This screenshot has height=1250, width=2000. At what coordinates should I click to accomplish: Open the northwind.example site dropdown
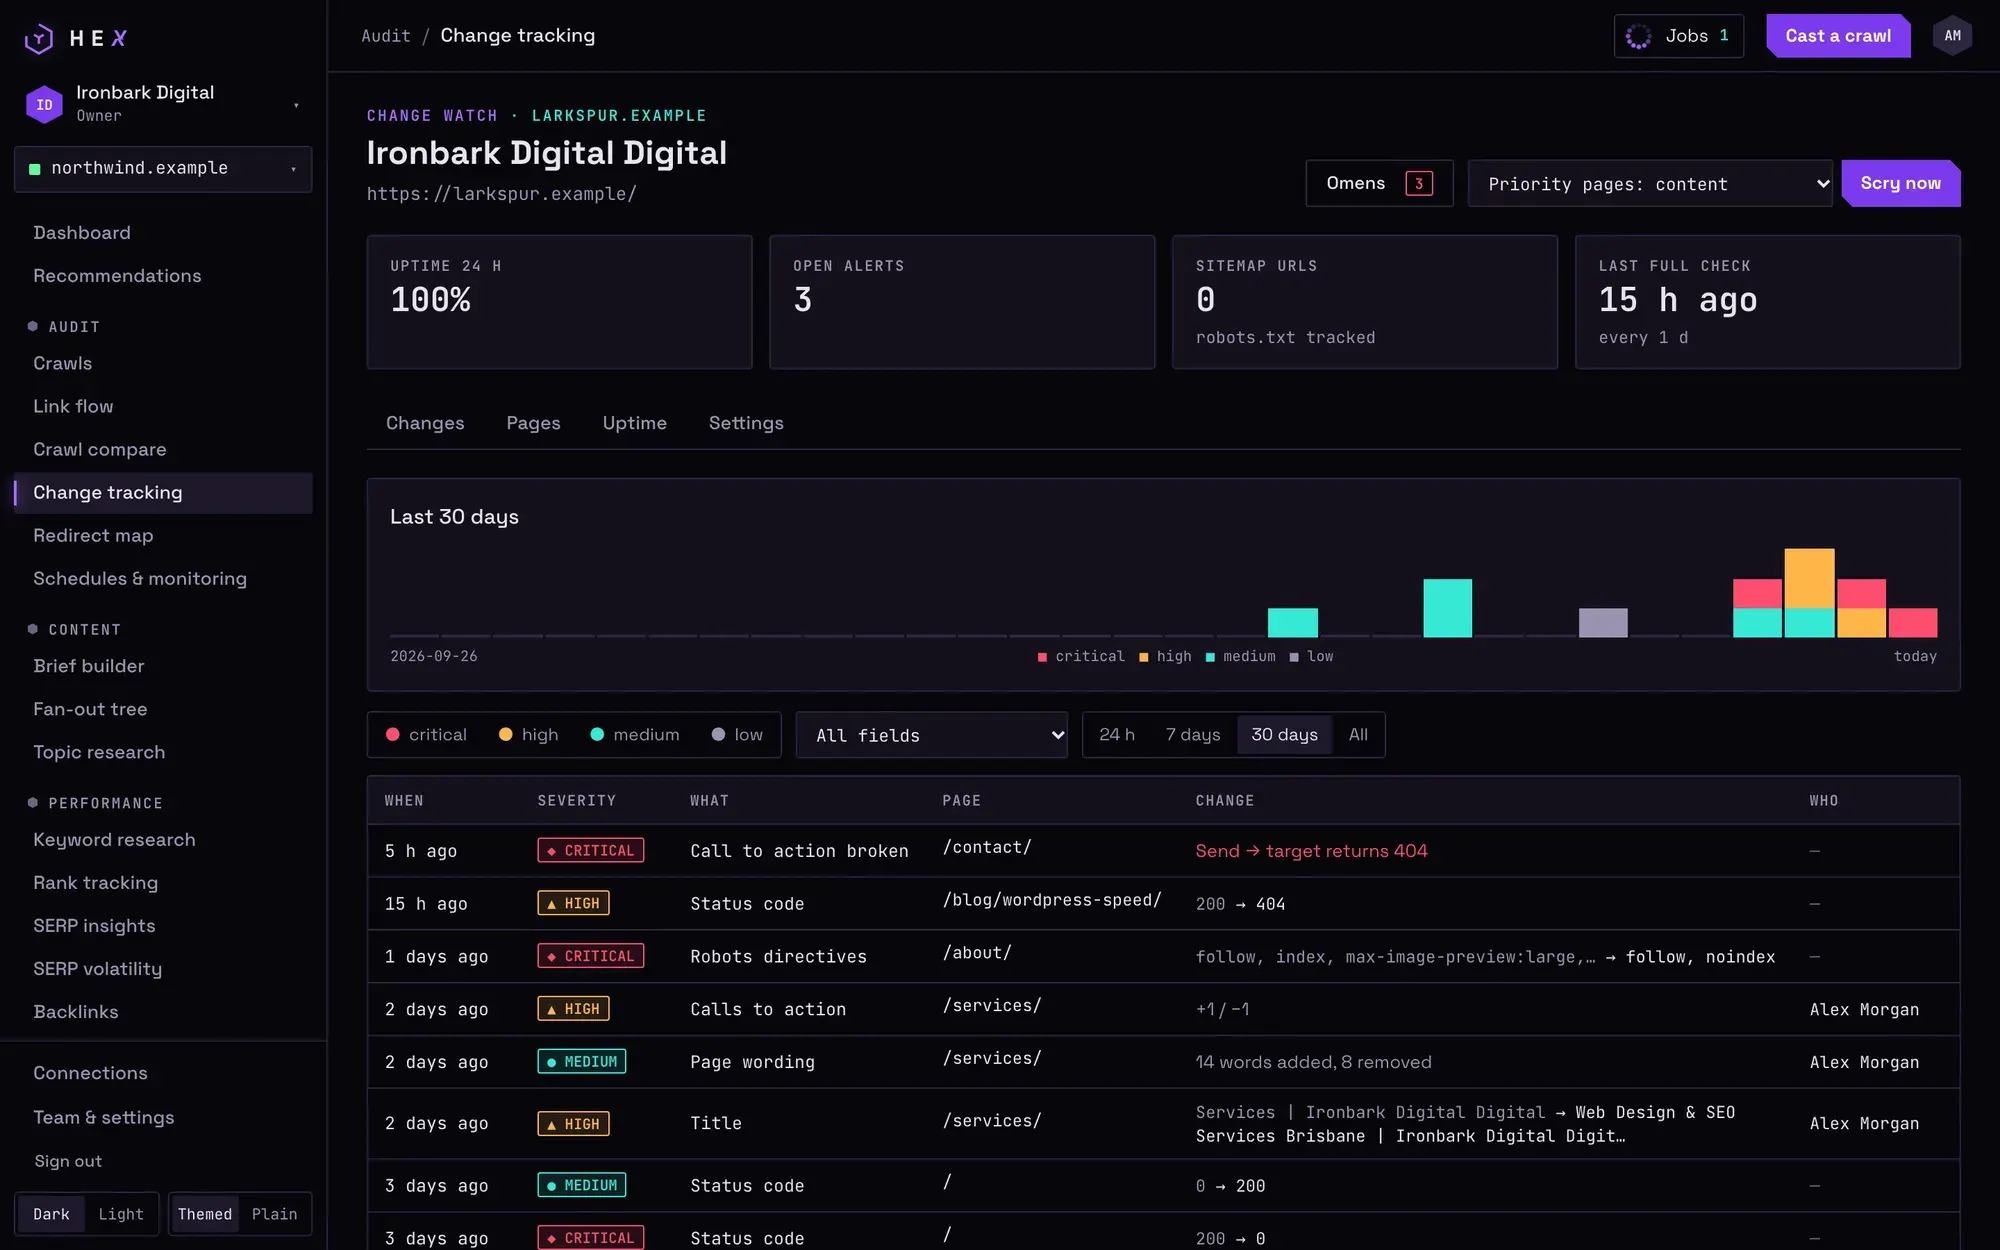[x=163, y=169]
